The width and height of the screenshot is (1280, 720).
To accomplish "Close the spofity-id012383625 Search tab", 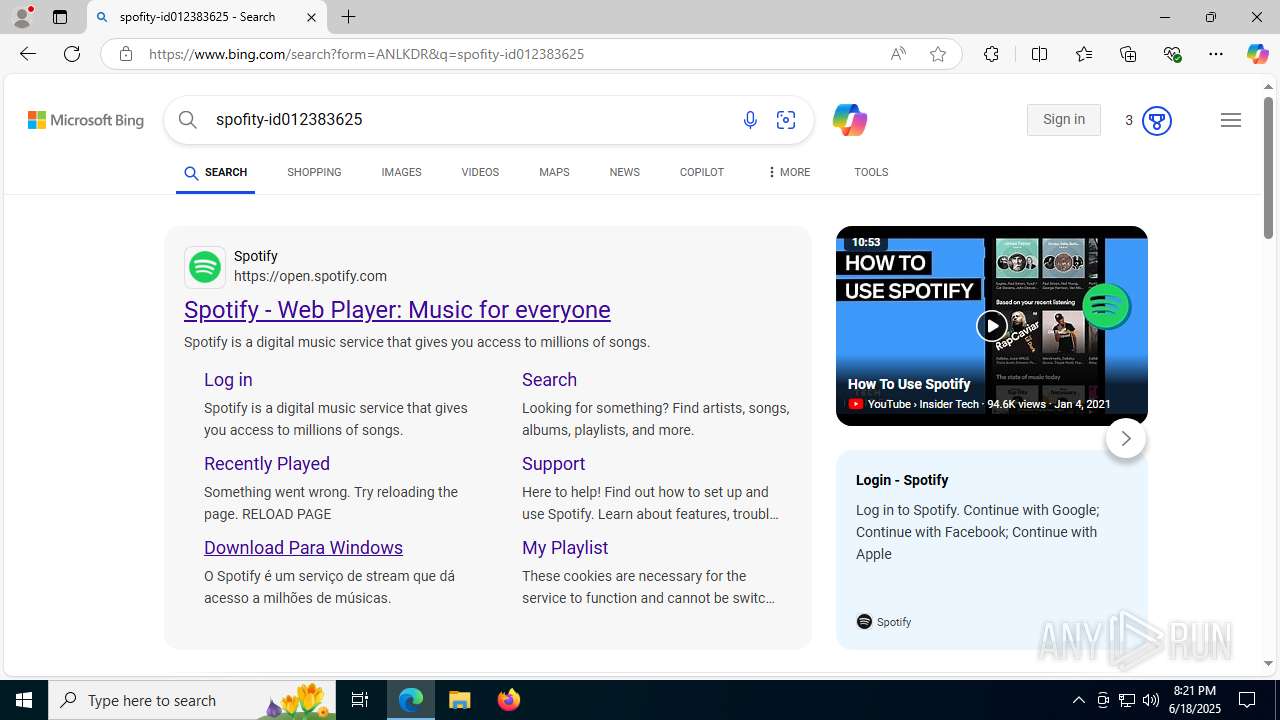I will click(311, 17).
